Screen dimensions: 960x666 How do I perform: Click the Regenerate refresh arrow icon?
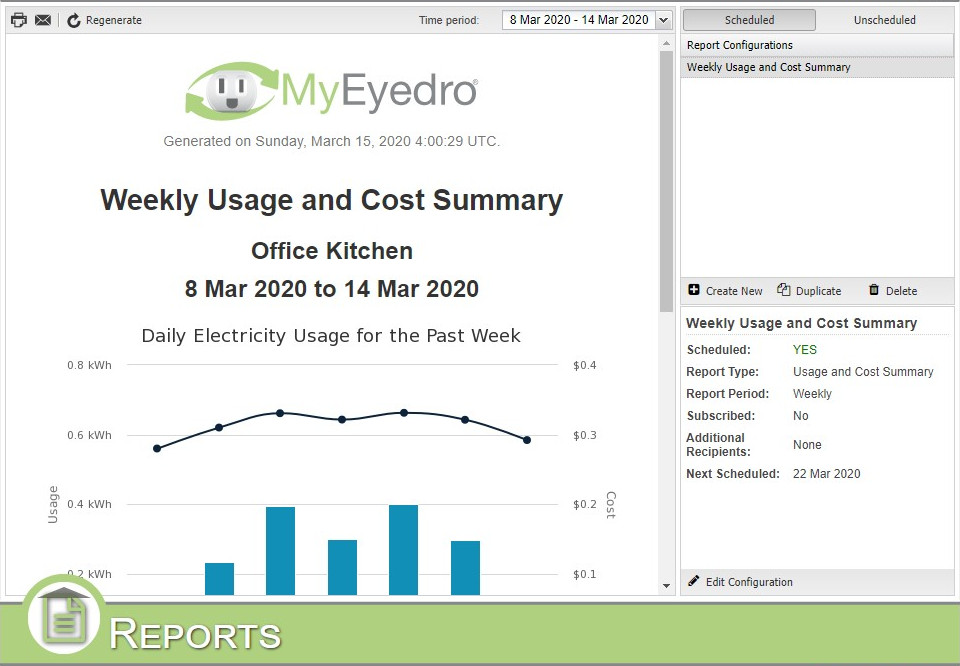[x=74, y=20]
